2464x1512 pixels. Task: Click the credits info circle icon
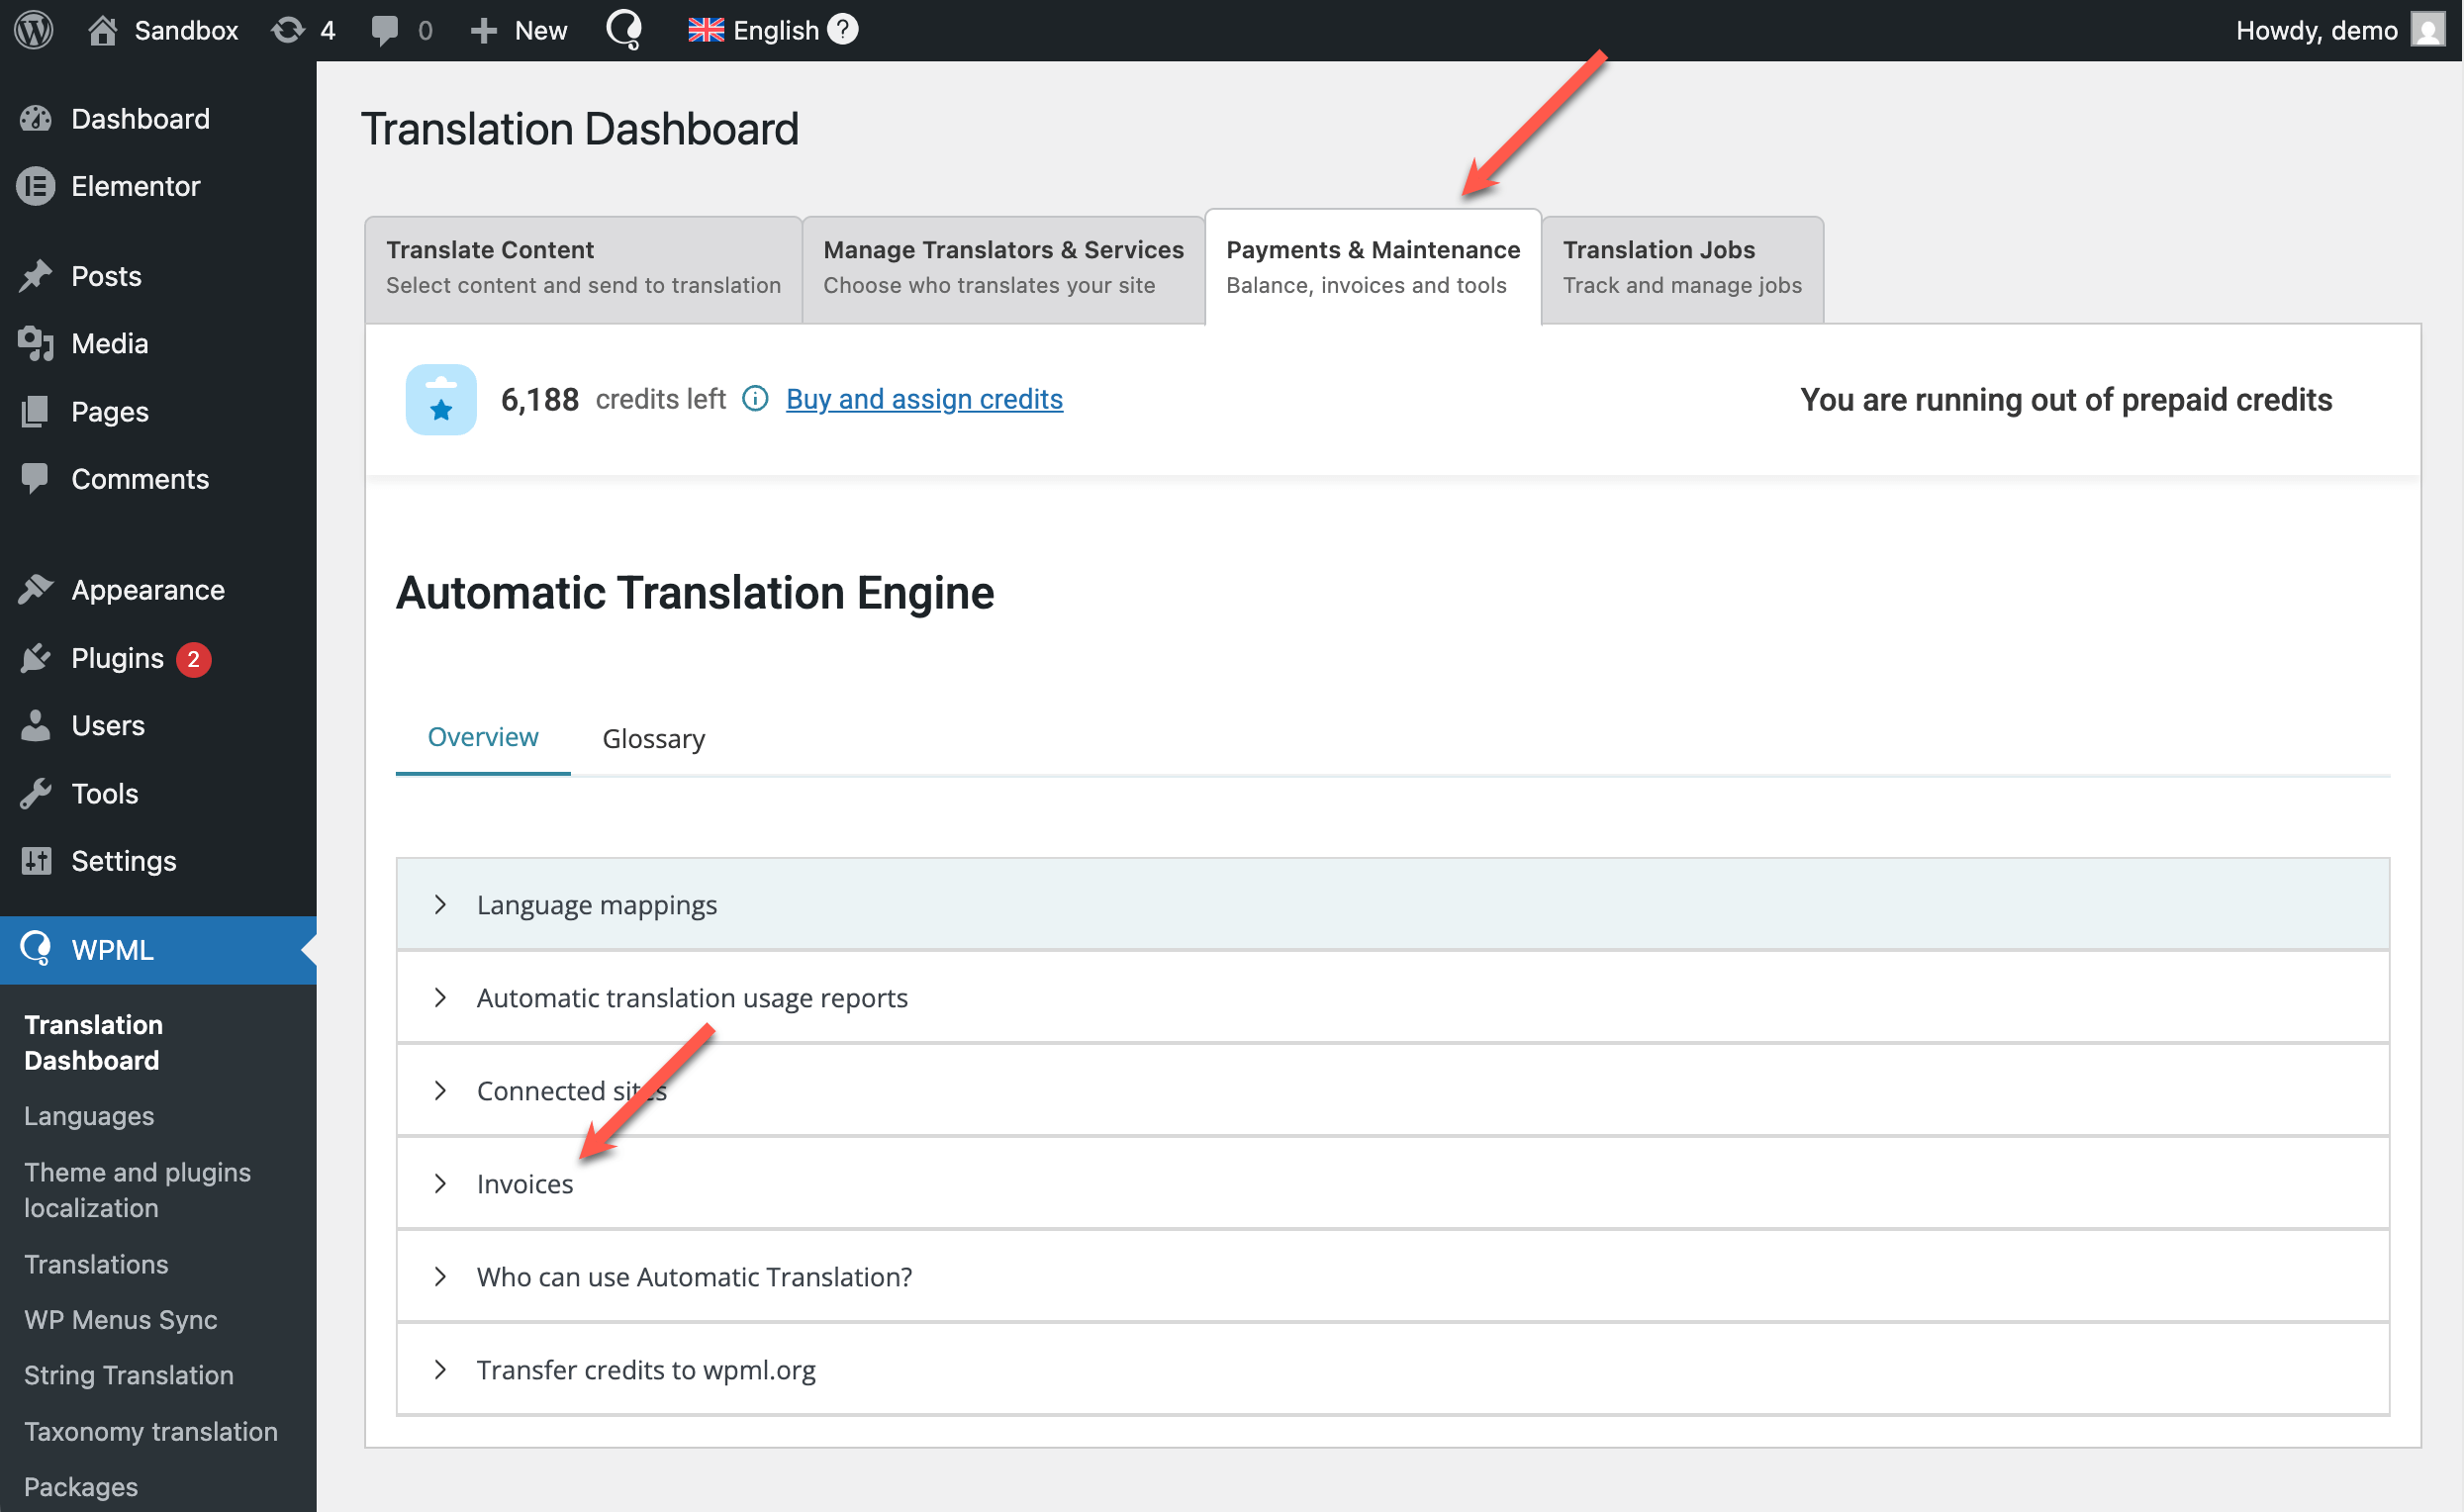click(x=755, y=399)
